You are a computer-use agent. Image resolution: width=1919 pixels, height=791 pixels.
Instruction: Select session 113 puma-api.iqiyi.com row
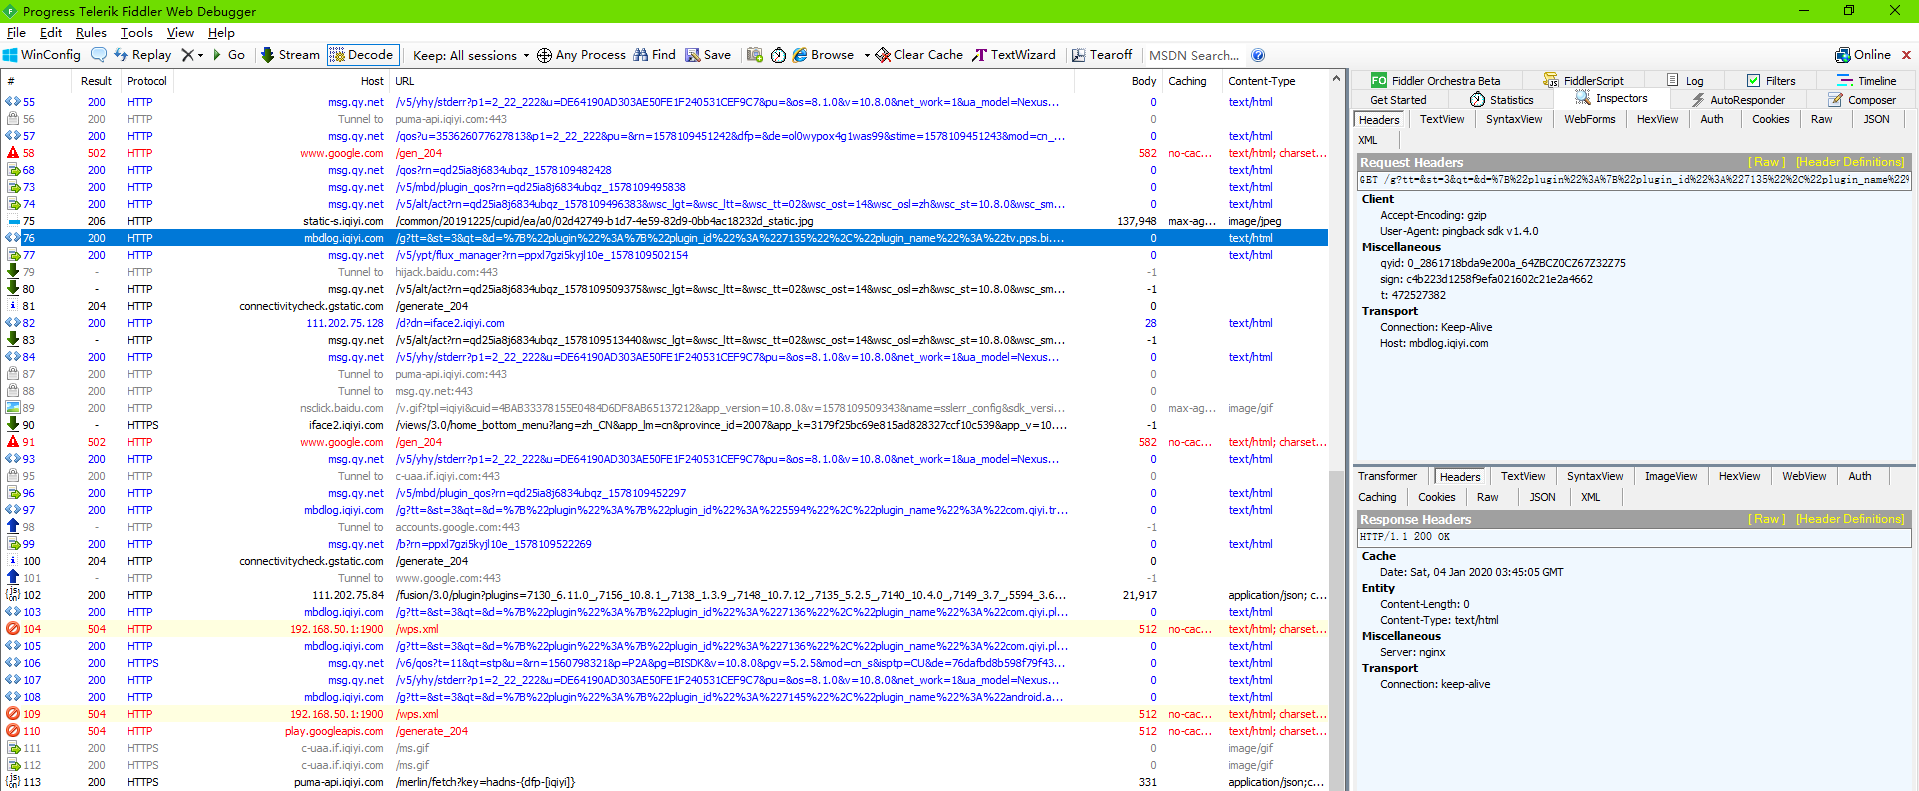[665, 782]
